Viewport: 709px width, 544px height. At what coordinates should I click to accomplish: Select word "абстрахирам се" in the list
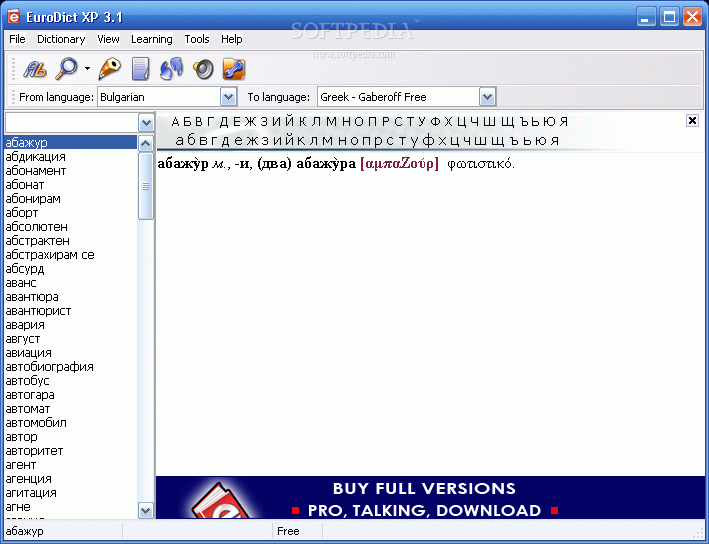tap(71, 255)
